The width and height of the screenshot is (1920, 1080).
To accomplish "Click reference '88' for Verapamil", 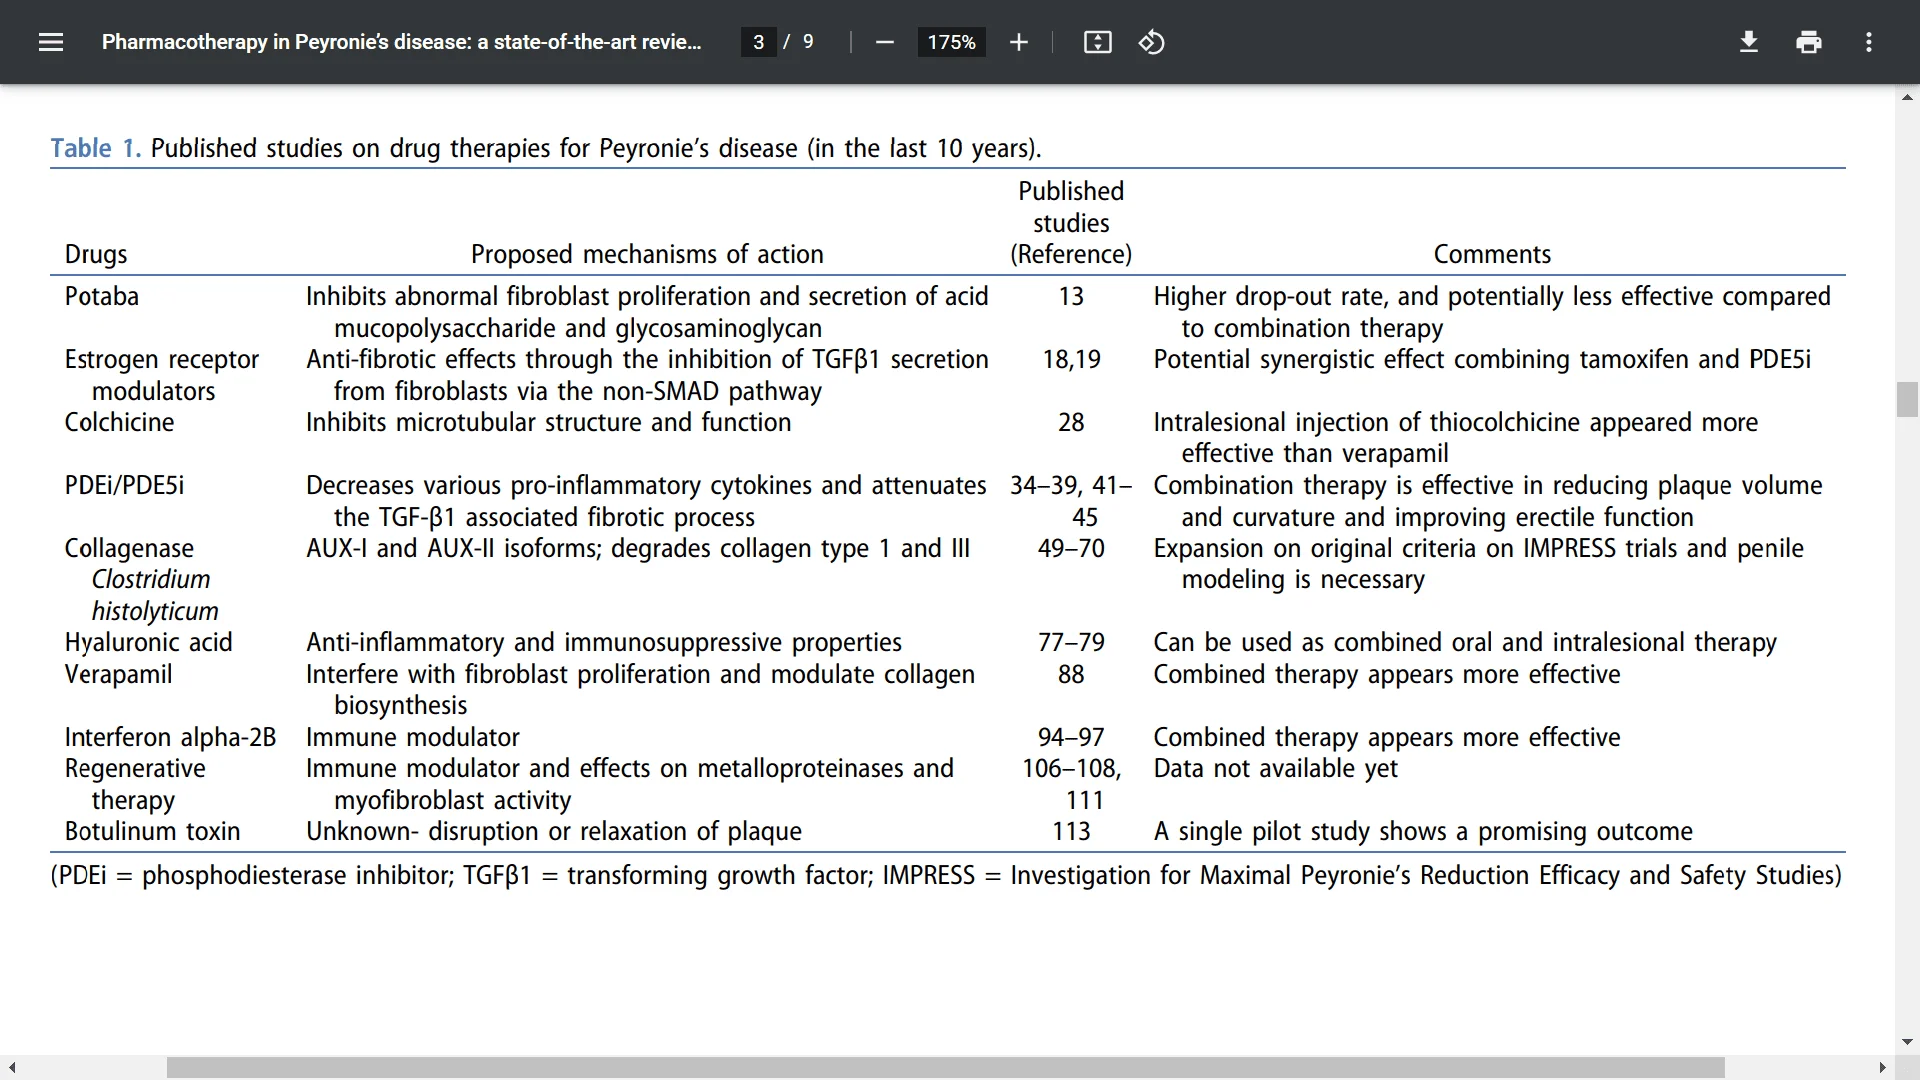I will pos(1071,674).
